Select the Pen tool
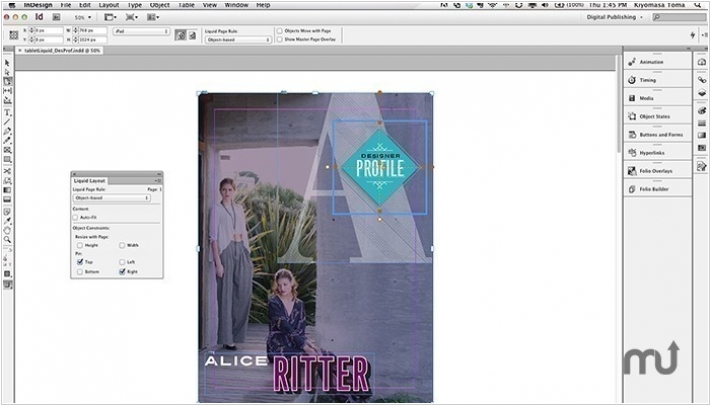This screenshot has height=405, width=710. point(7,131)
